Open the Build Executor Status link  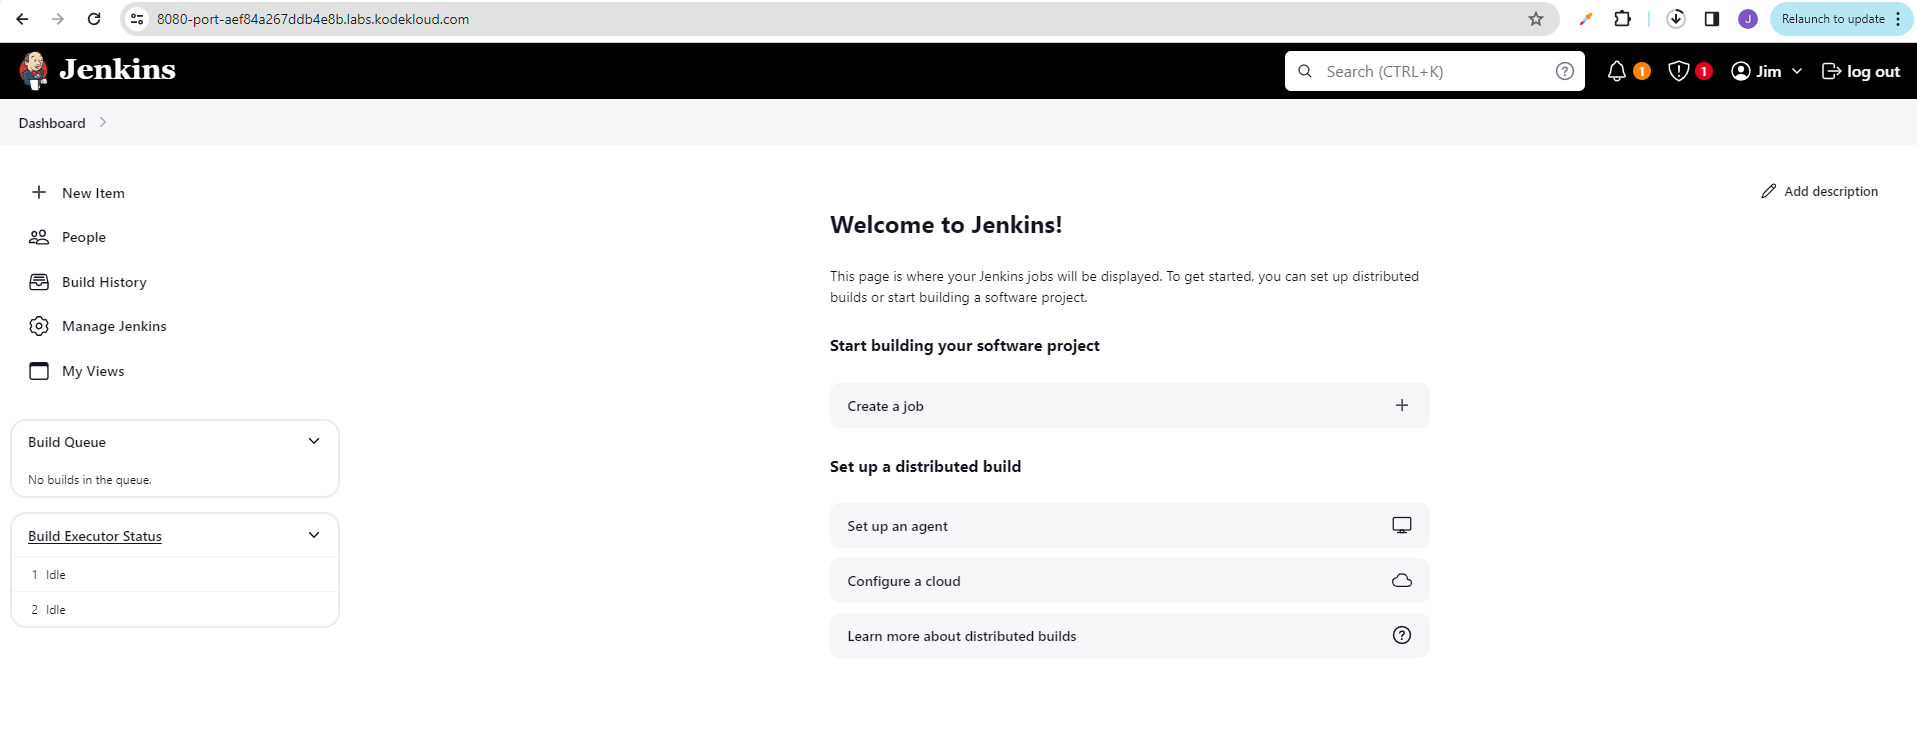pyautogui.click(x=95, y=536)
